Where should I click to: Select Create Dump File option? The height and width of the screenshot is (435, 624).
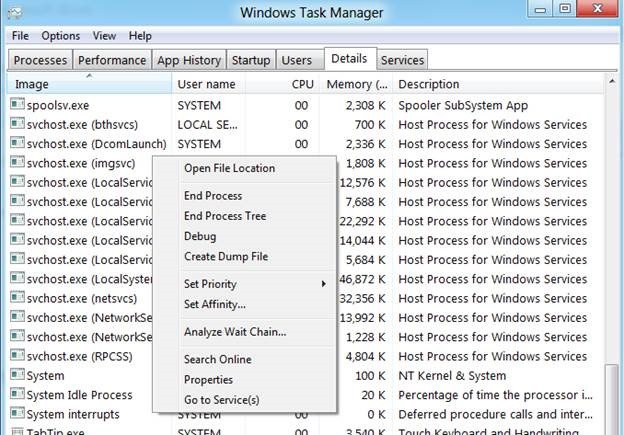(226, 257)
